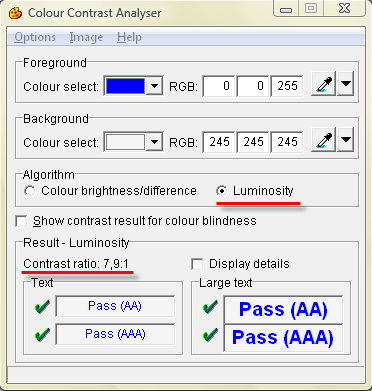Image resolution: width=372 pixels, height=391 pixels.
Task: Click the background green value field
Action: point(253,142)
